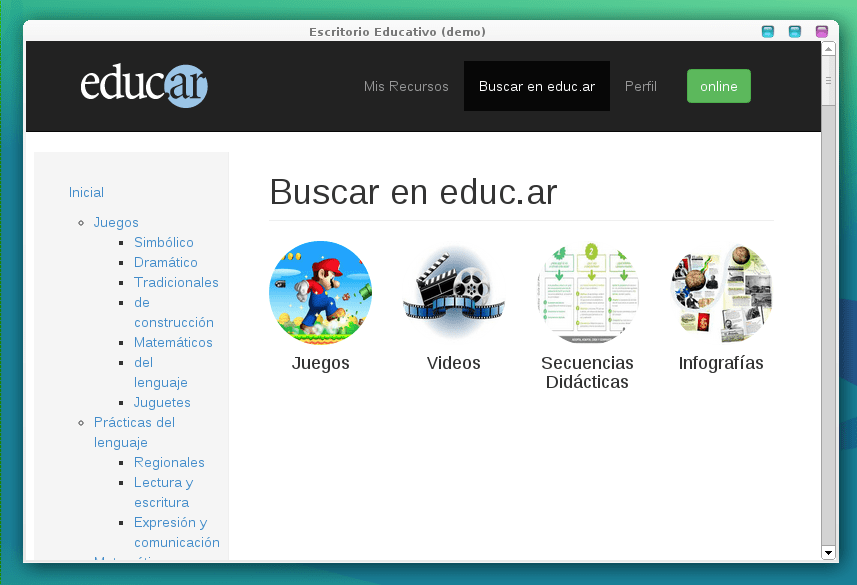Open Lectura y escritura subcategory
This screenshot has width=857, height=585.
coord(163,493)
